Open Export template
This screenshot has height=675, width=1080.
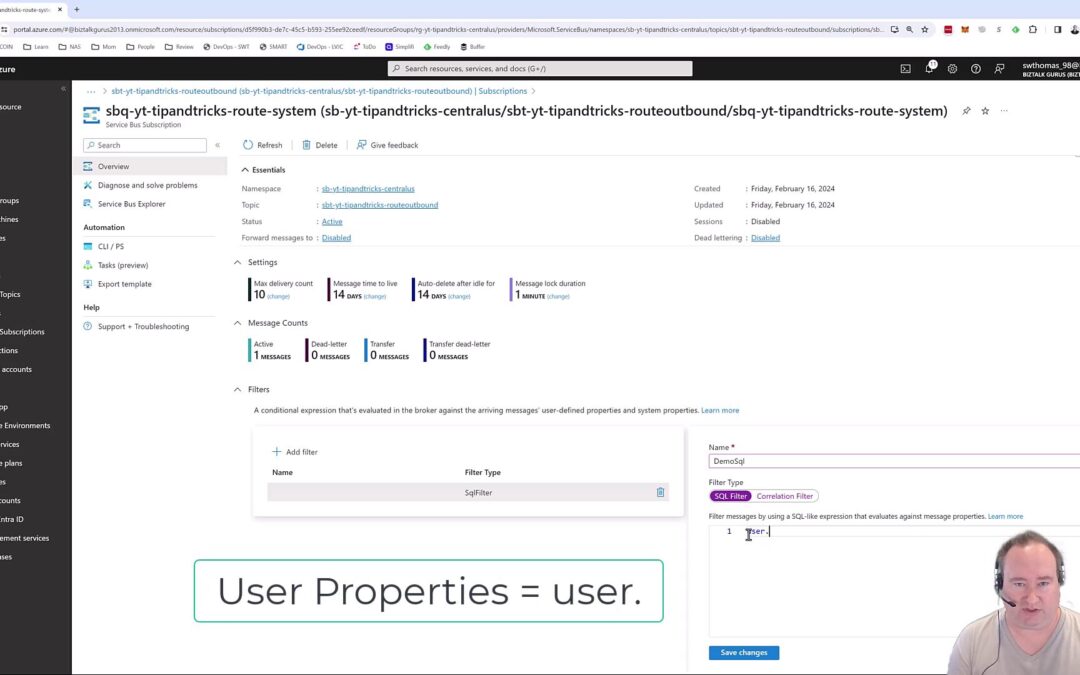tap(125, 284)
